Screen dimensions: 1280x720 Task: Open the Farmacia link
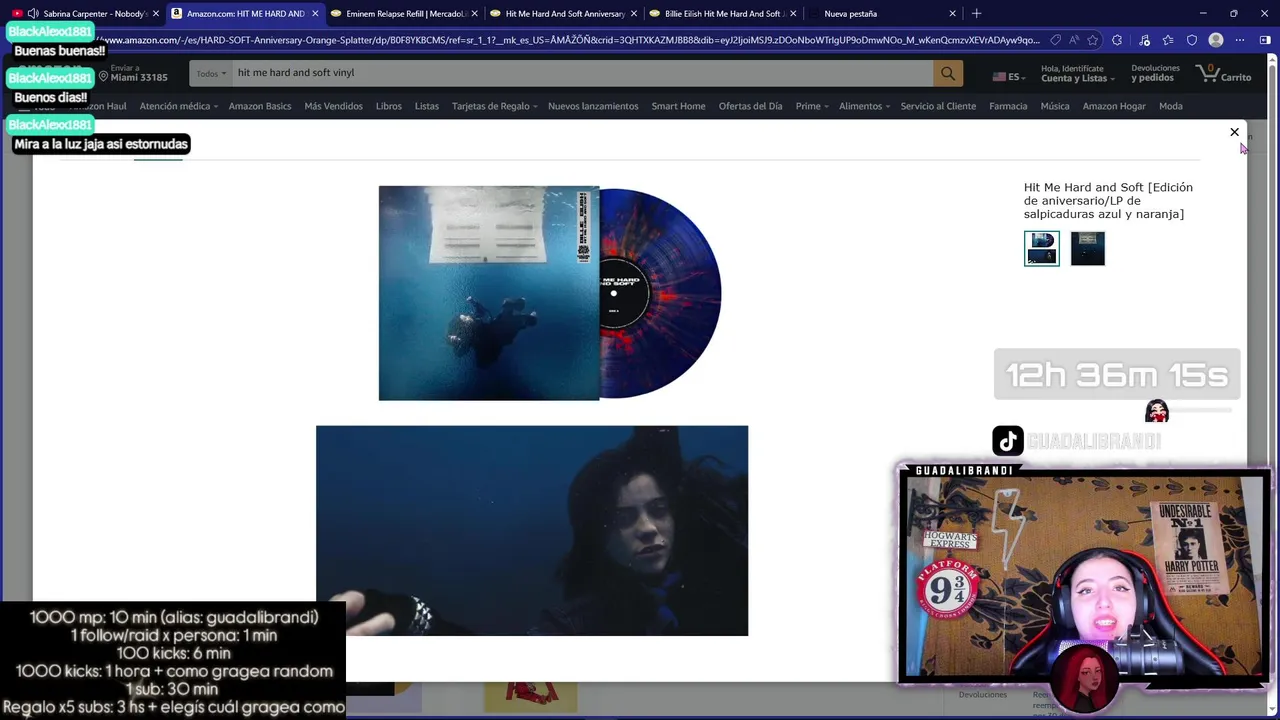click(x=1008, y=106)
